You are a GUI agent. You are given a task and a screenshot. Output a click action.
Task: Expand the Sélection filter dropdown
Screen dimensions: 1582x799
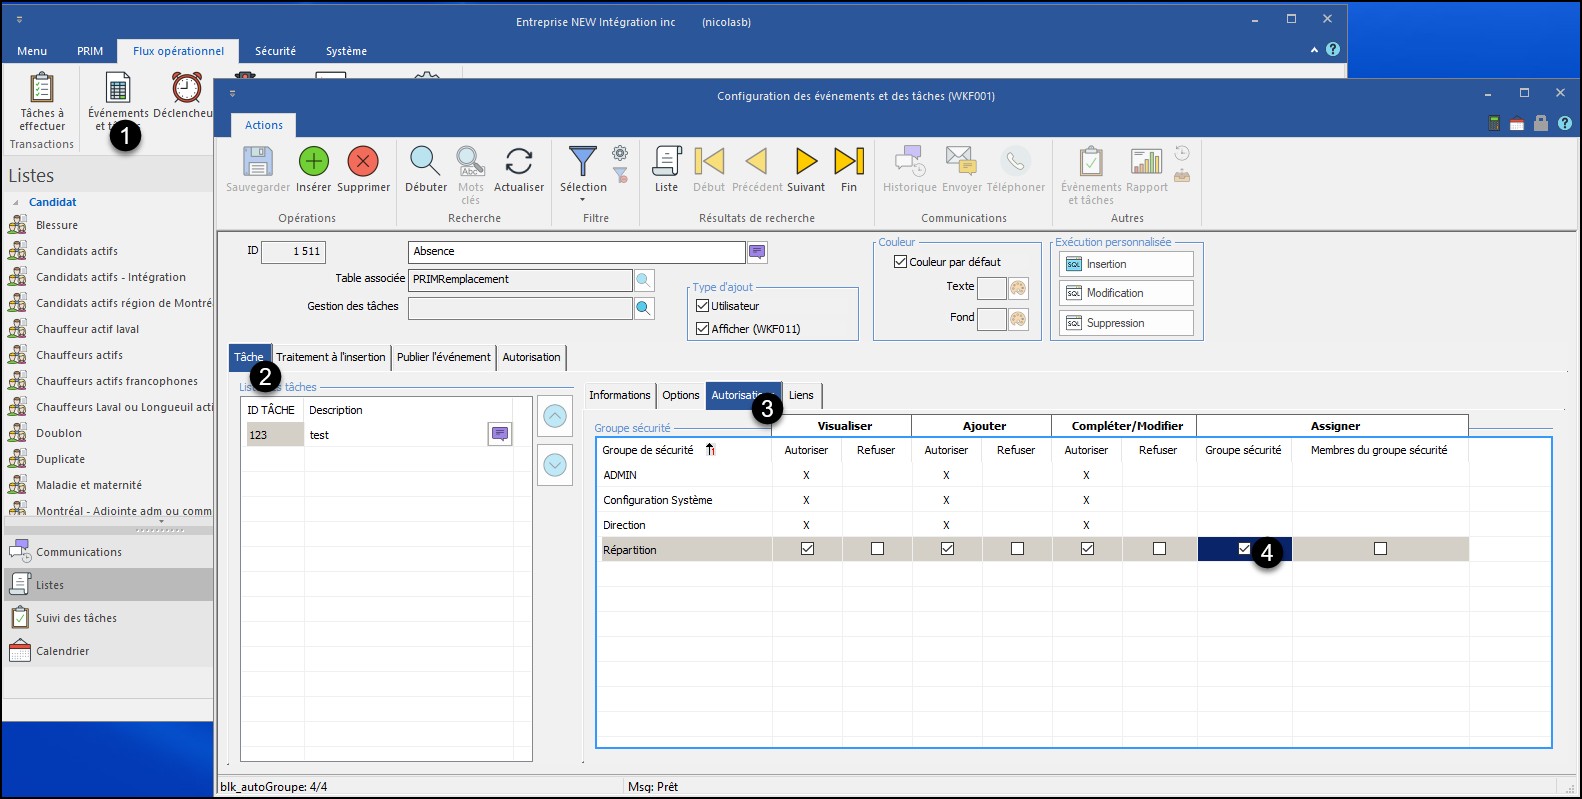pos(582,198)
